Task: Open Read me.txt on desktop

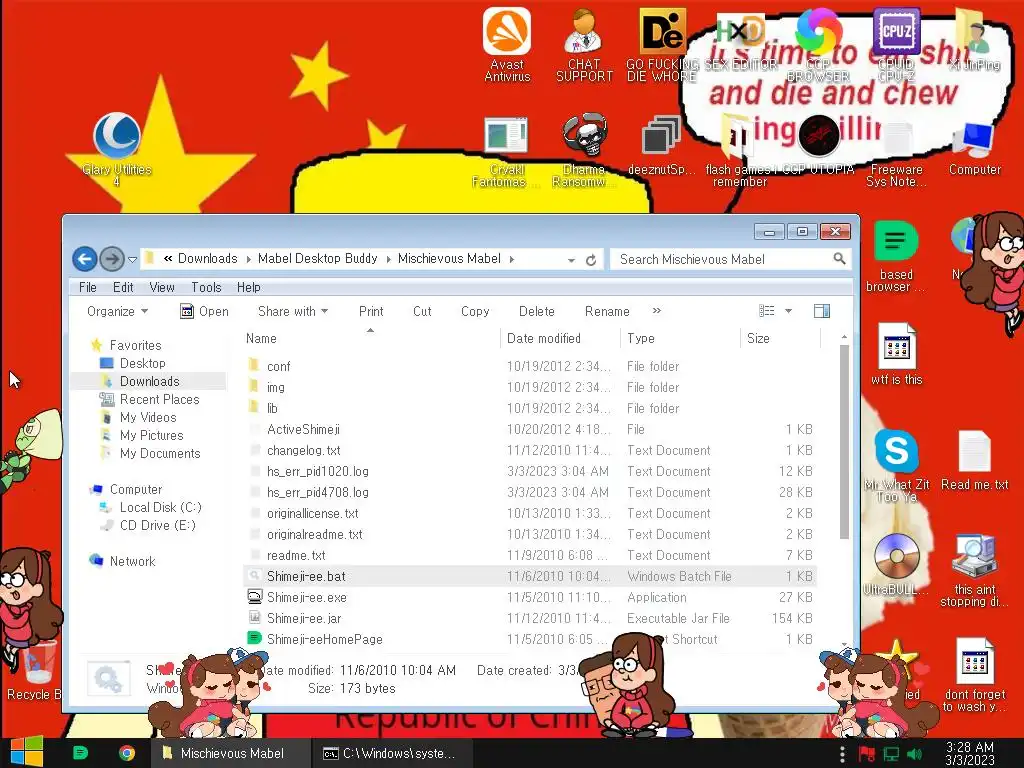Action: pyautogui.click(x=974, y=460)
